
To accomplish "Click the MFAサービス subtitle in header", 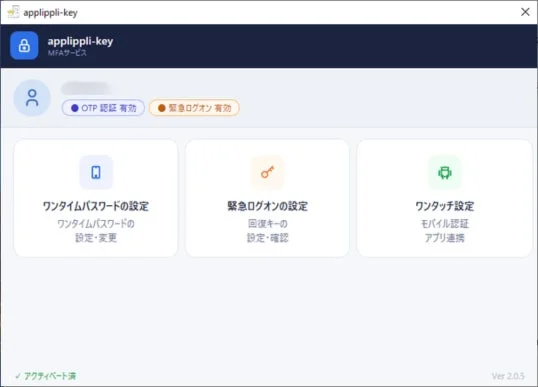I will click(x=67, y=53).
